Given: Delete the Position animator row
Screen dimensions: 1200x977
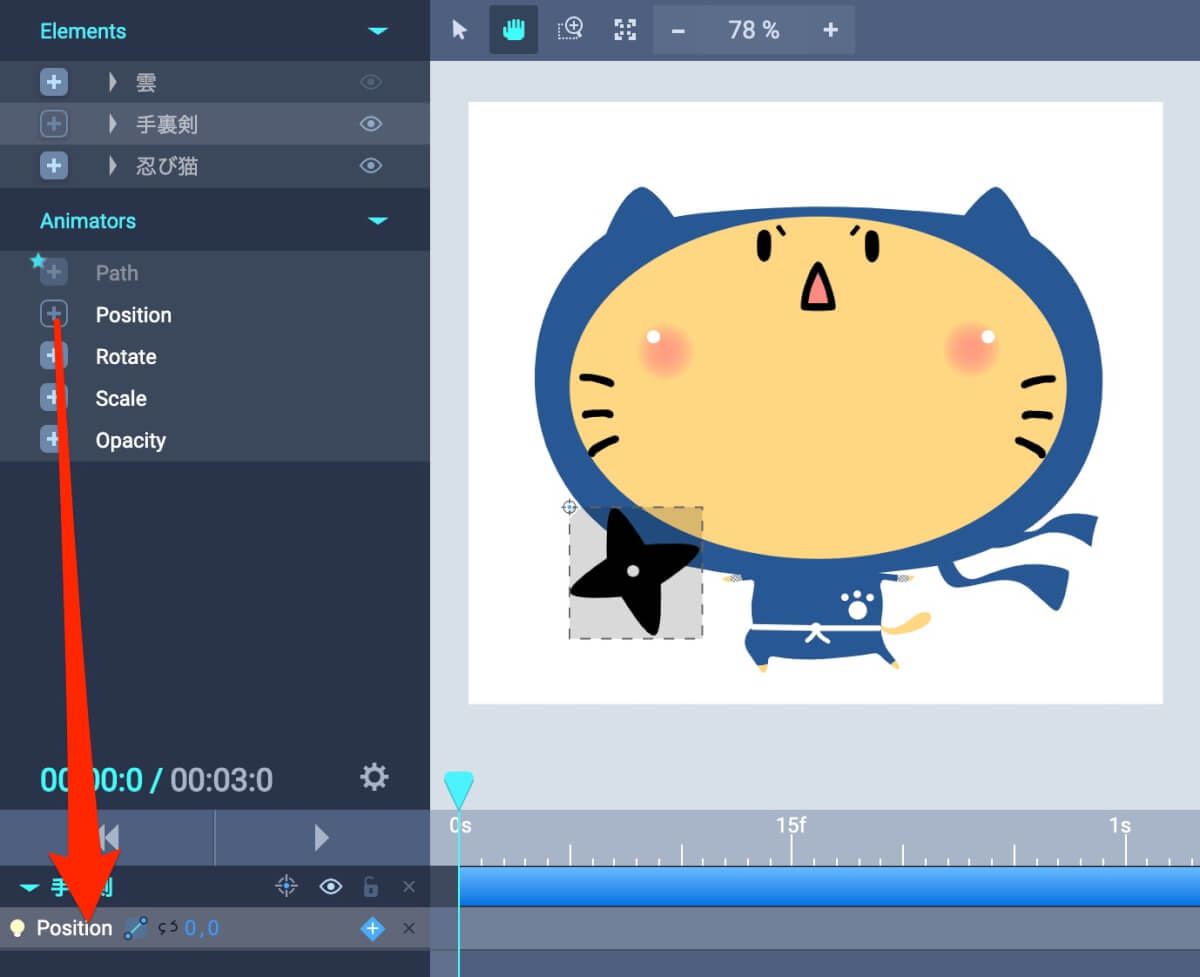Looking at the screenshot, I should pyautogui.click(x=409, y=929).
